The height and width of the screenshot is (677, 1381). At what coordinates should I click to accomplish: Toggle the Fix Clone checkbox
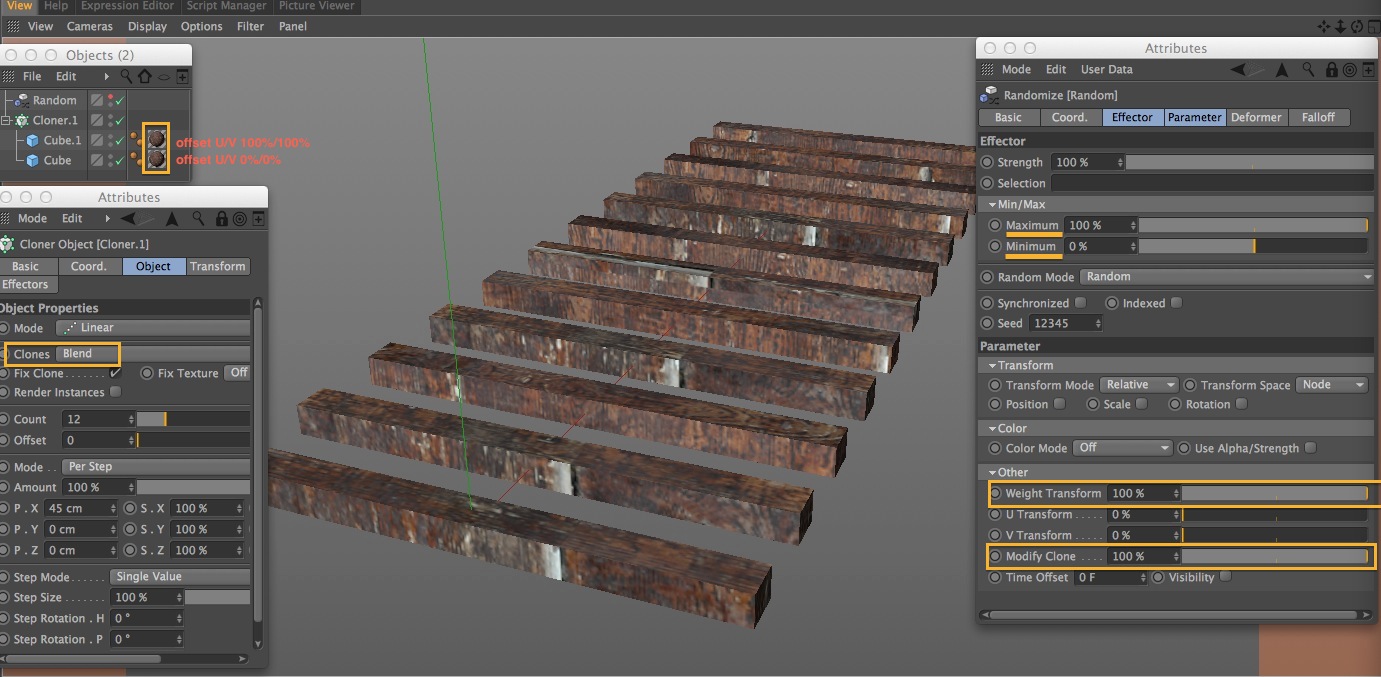[115, 373]
